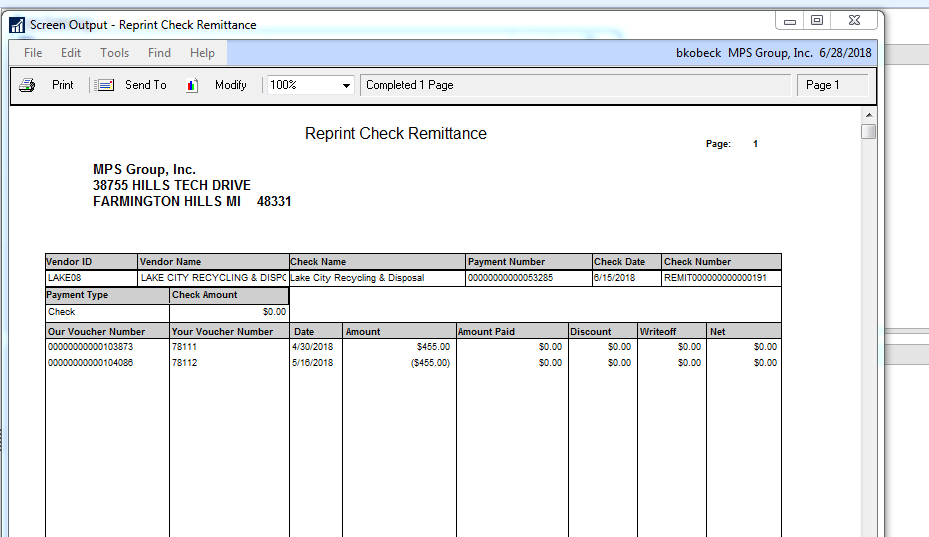Viewport: 929px width, 537px height.
Task: Click check date 6/15/2018
Action: 614,277
